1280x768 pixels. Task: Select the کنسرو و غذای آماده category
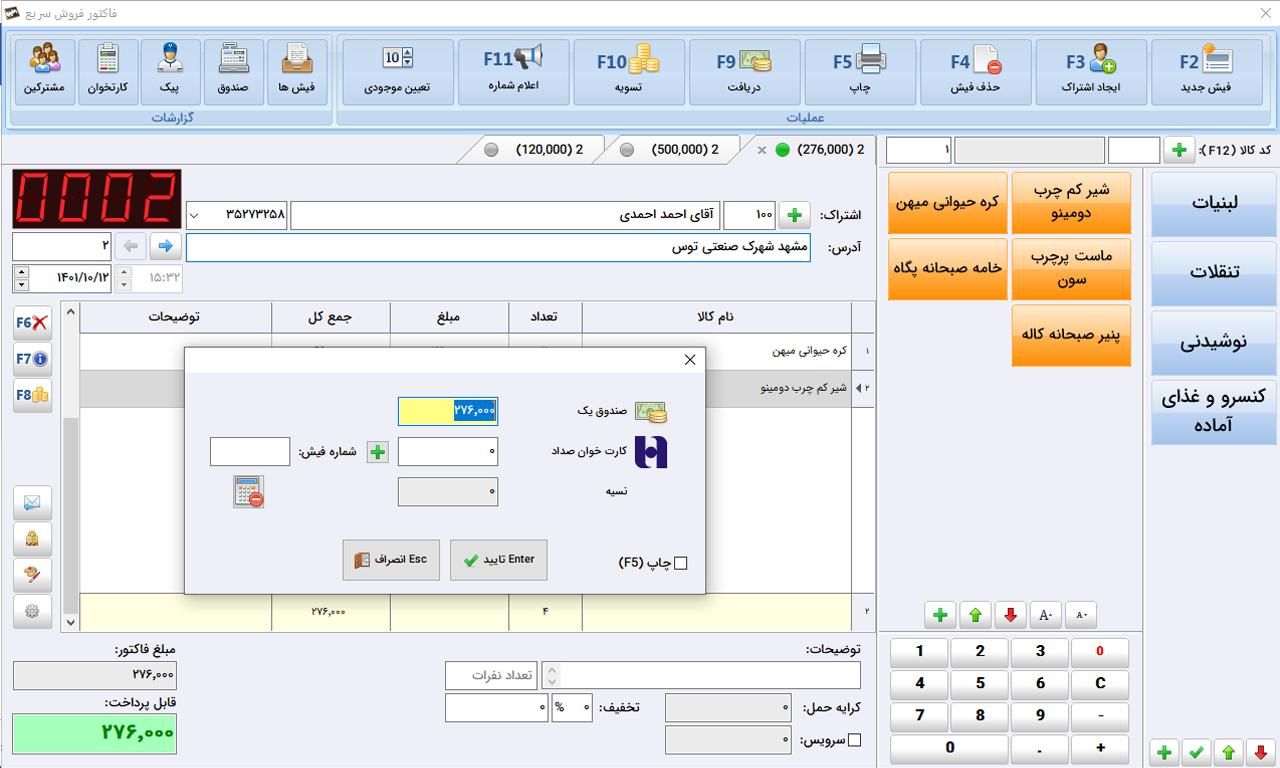pos(1214,411)
